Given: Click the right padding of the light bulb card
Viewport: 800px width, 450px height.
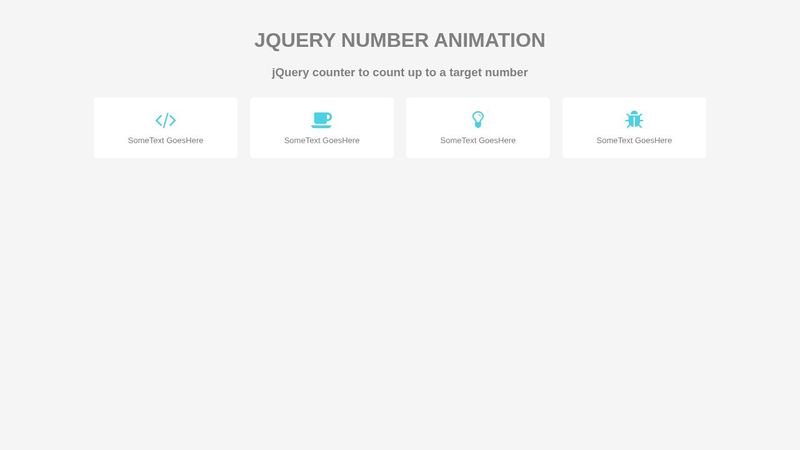Looking at the screenshot, I should tap(538, 128).
